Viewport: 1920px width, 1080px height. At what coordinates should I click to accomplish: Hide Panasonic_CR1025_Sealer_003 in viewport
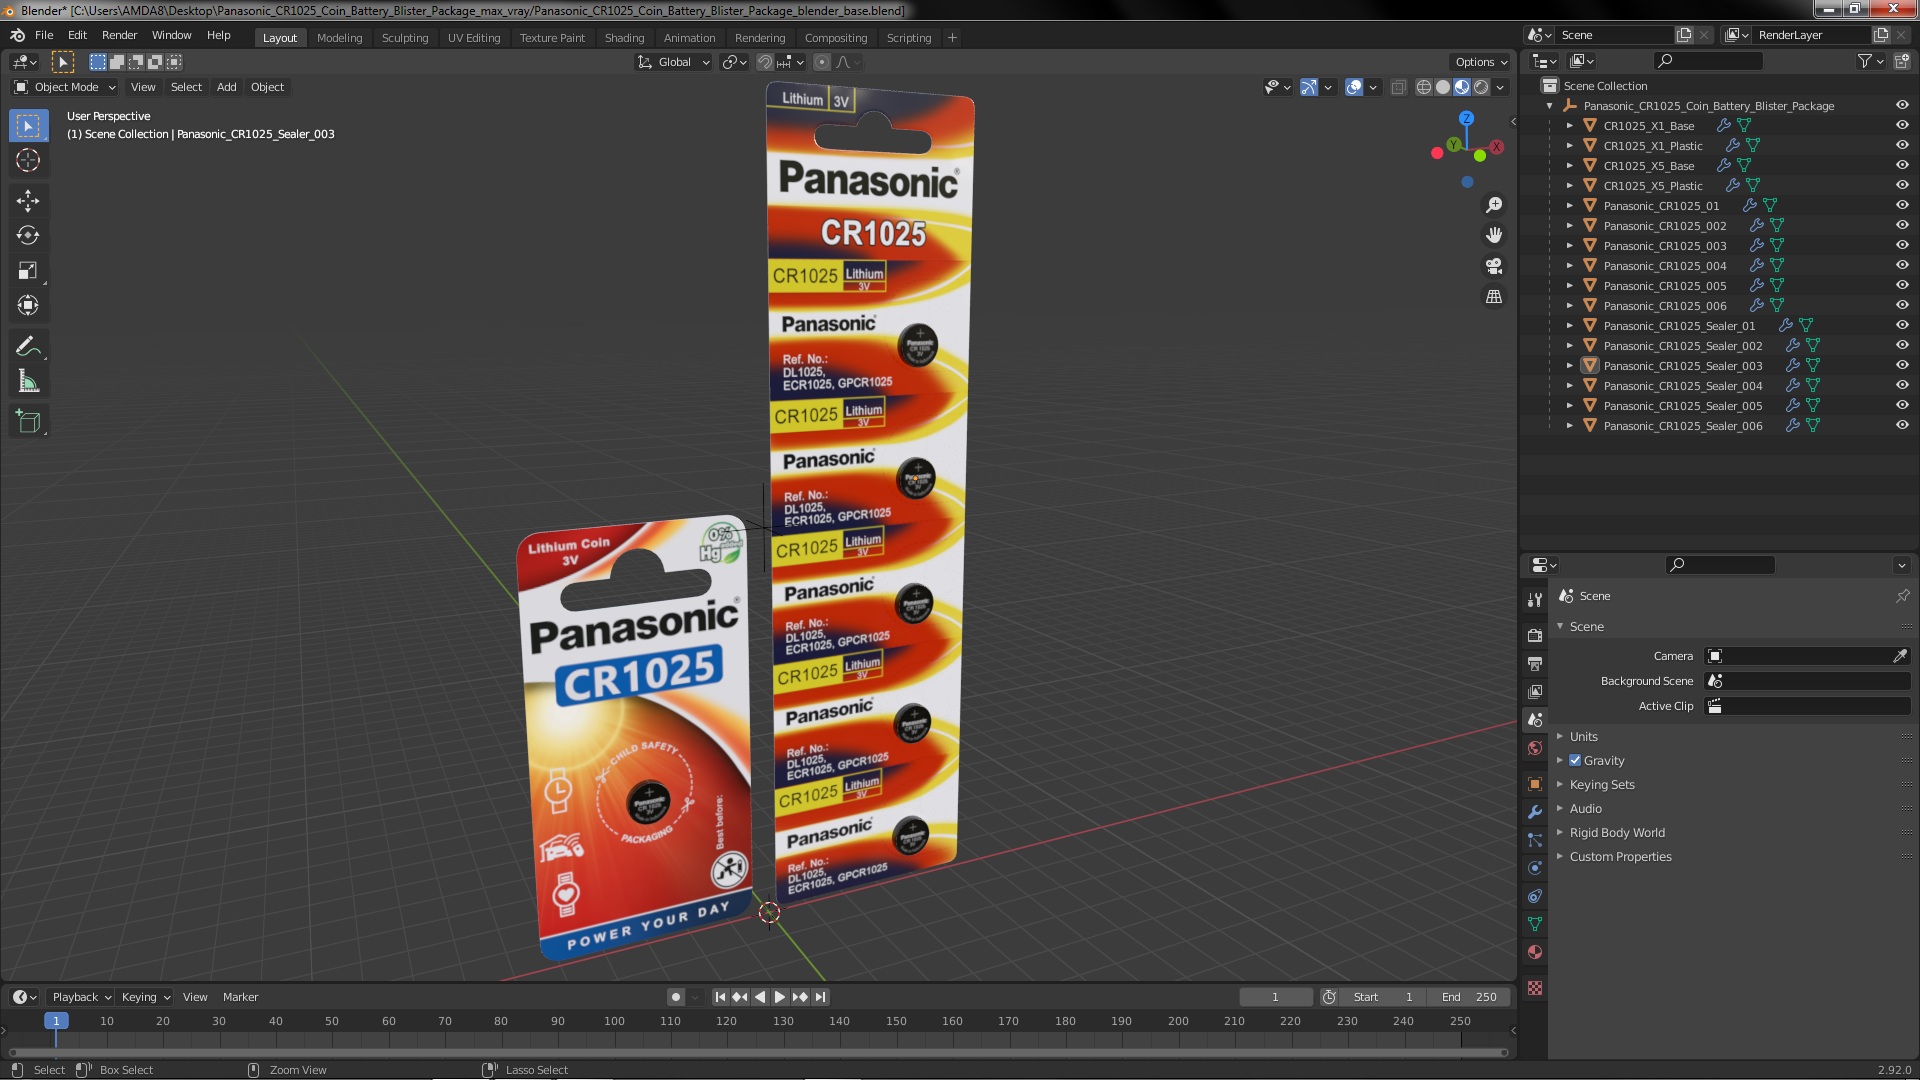[1902, 366]
